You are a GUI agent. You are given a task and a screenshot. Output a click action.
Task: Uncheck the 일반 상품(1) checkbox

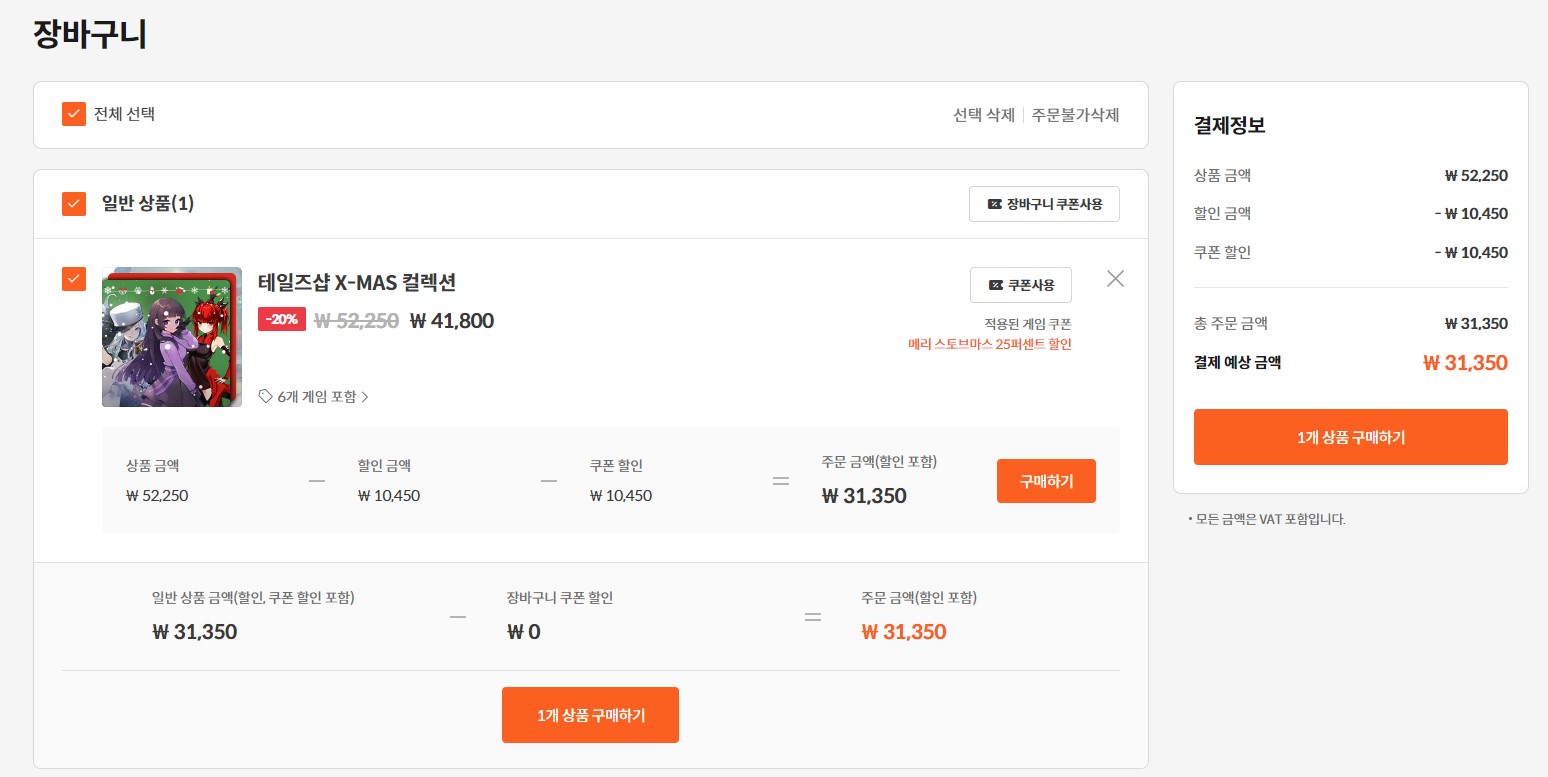(x=74, y=204)
